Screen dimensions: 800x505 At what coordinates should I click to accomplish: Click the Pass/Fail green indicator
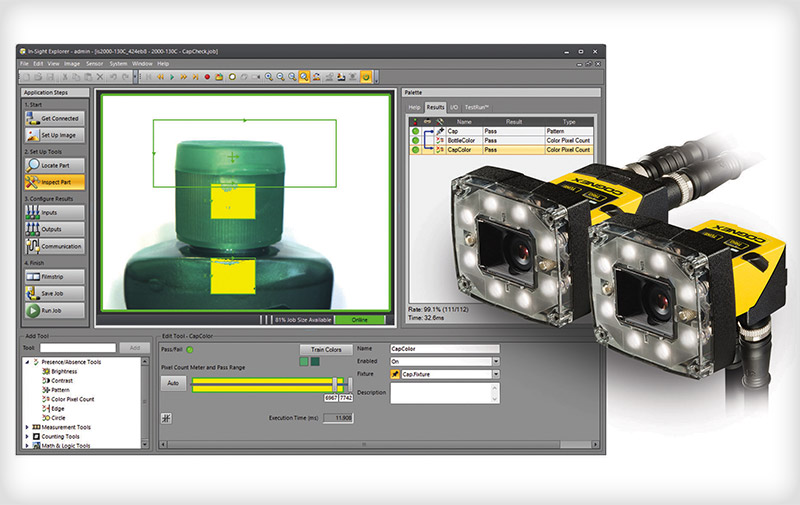point(190,349)
